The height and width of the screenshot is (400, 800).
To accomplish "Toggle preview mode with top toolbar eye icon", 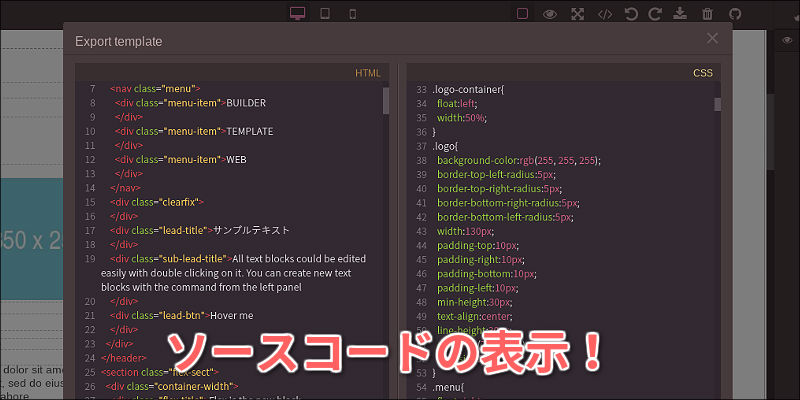I will 549,14.
